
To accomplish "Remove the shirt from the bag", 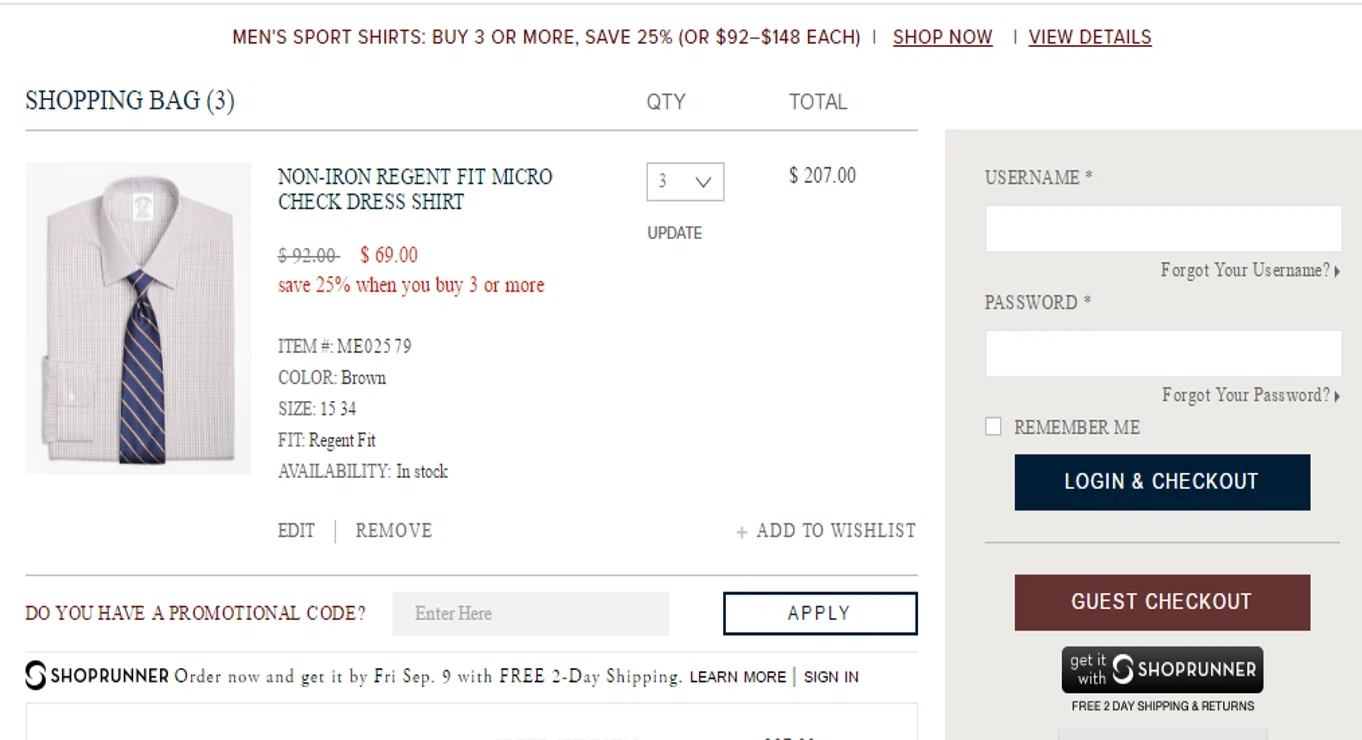I will [x=394, y=531].
